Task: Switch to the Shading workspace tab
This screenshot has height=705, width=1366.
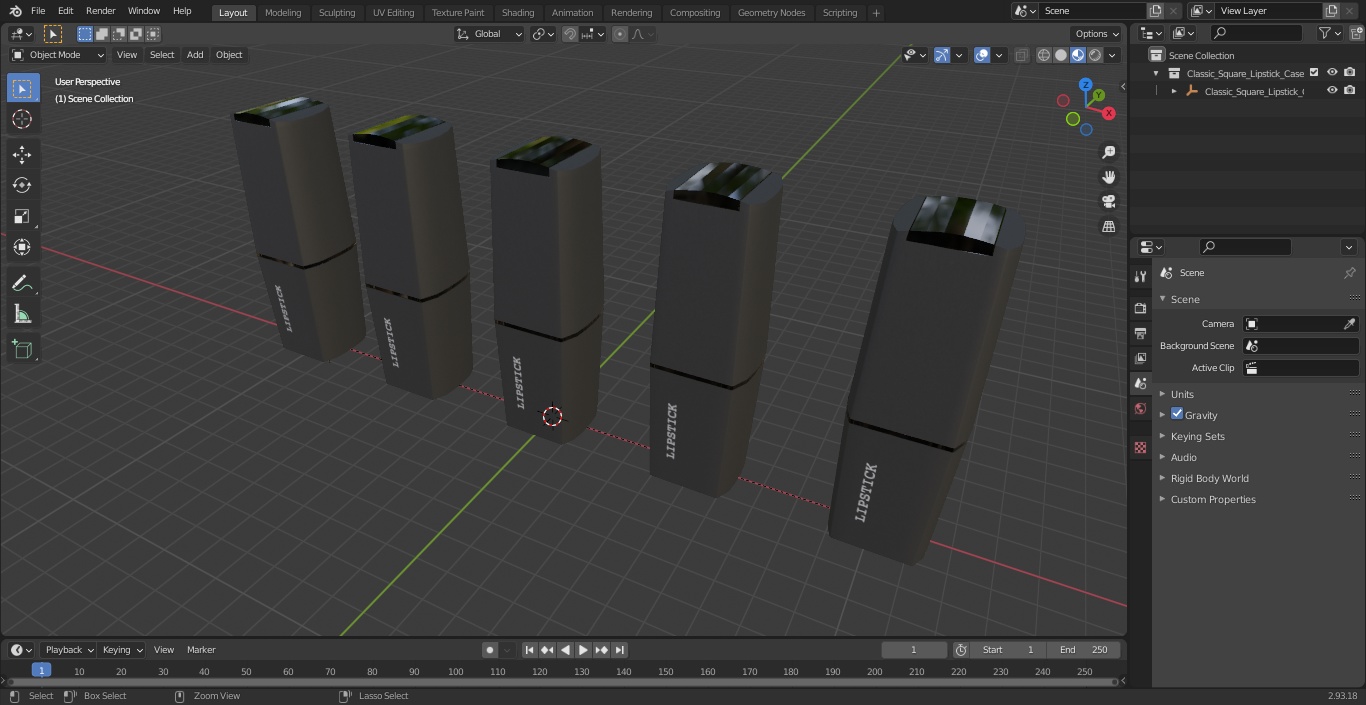Action: pyautogui.click(x=518, y=13)
